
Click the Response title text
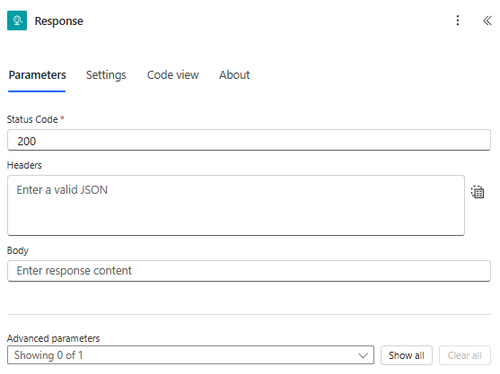[x=59, y=21]
